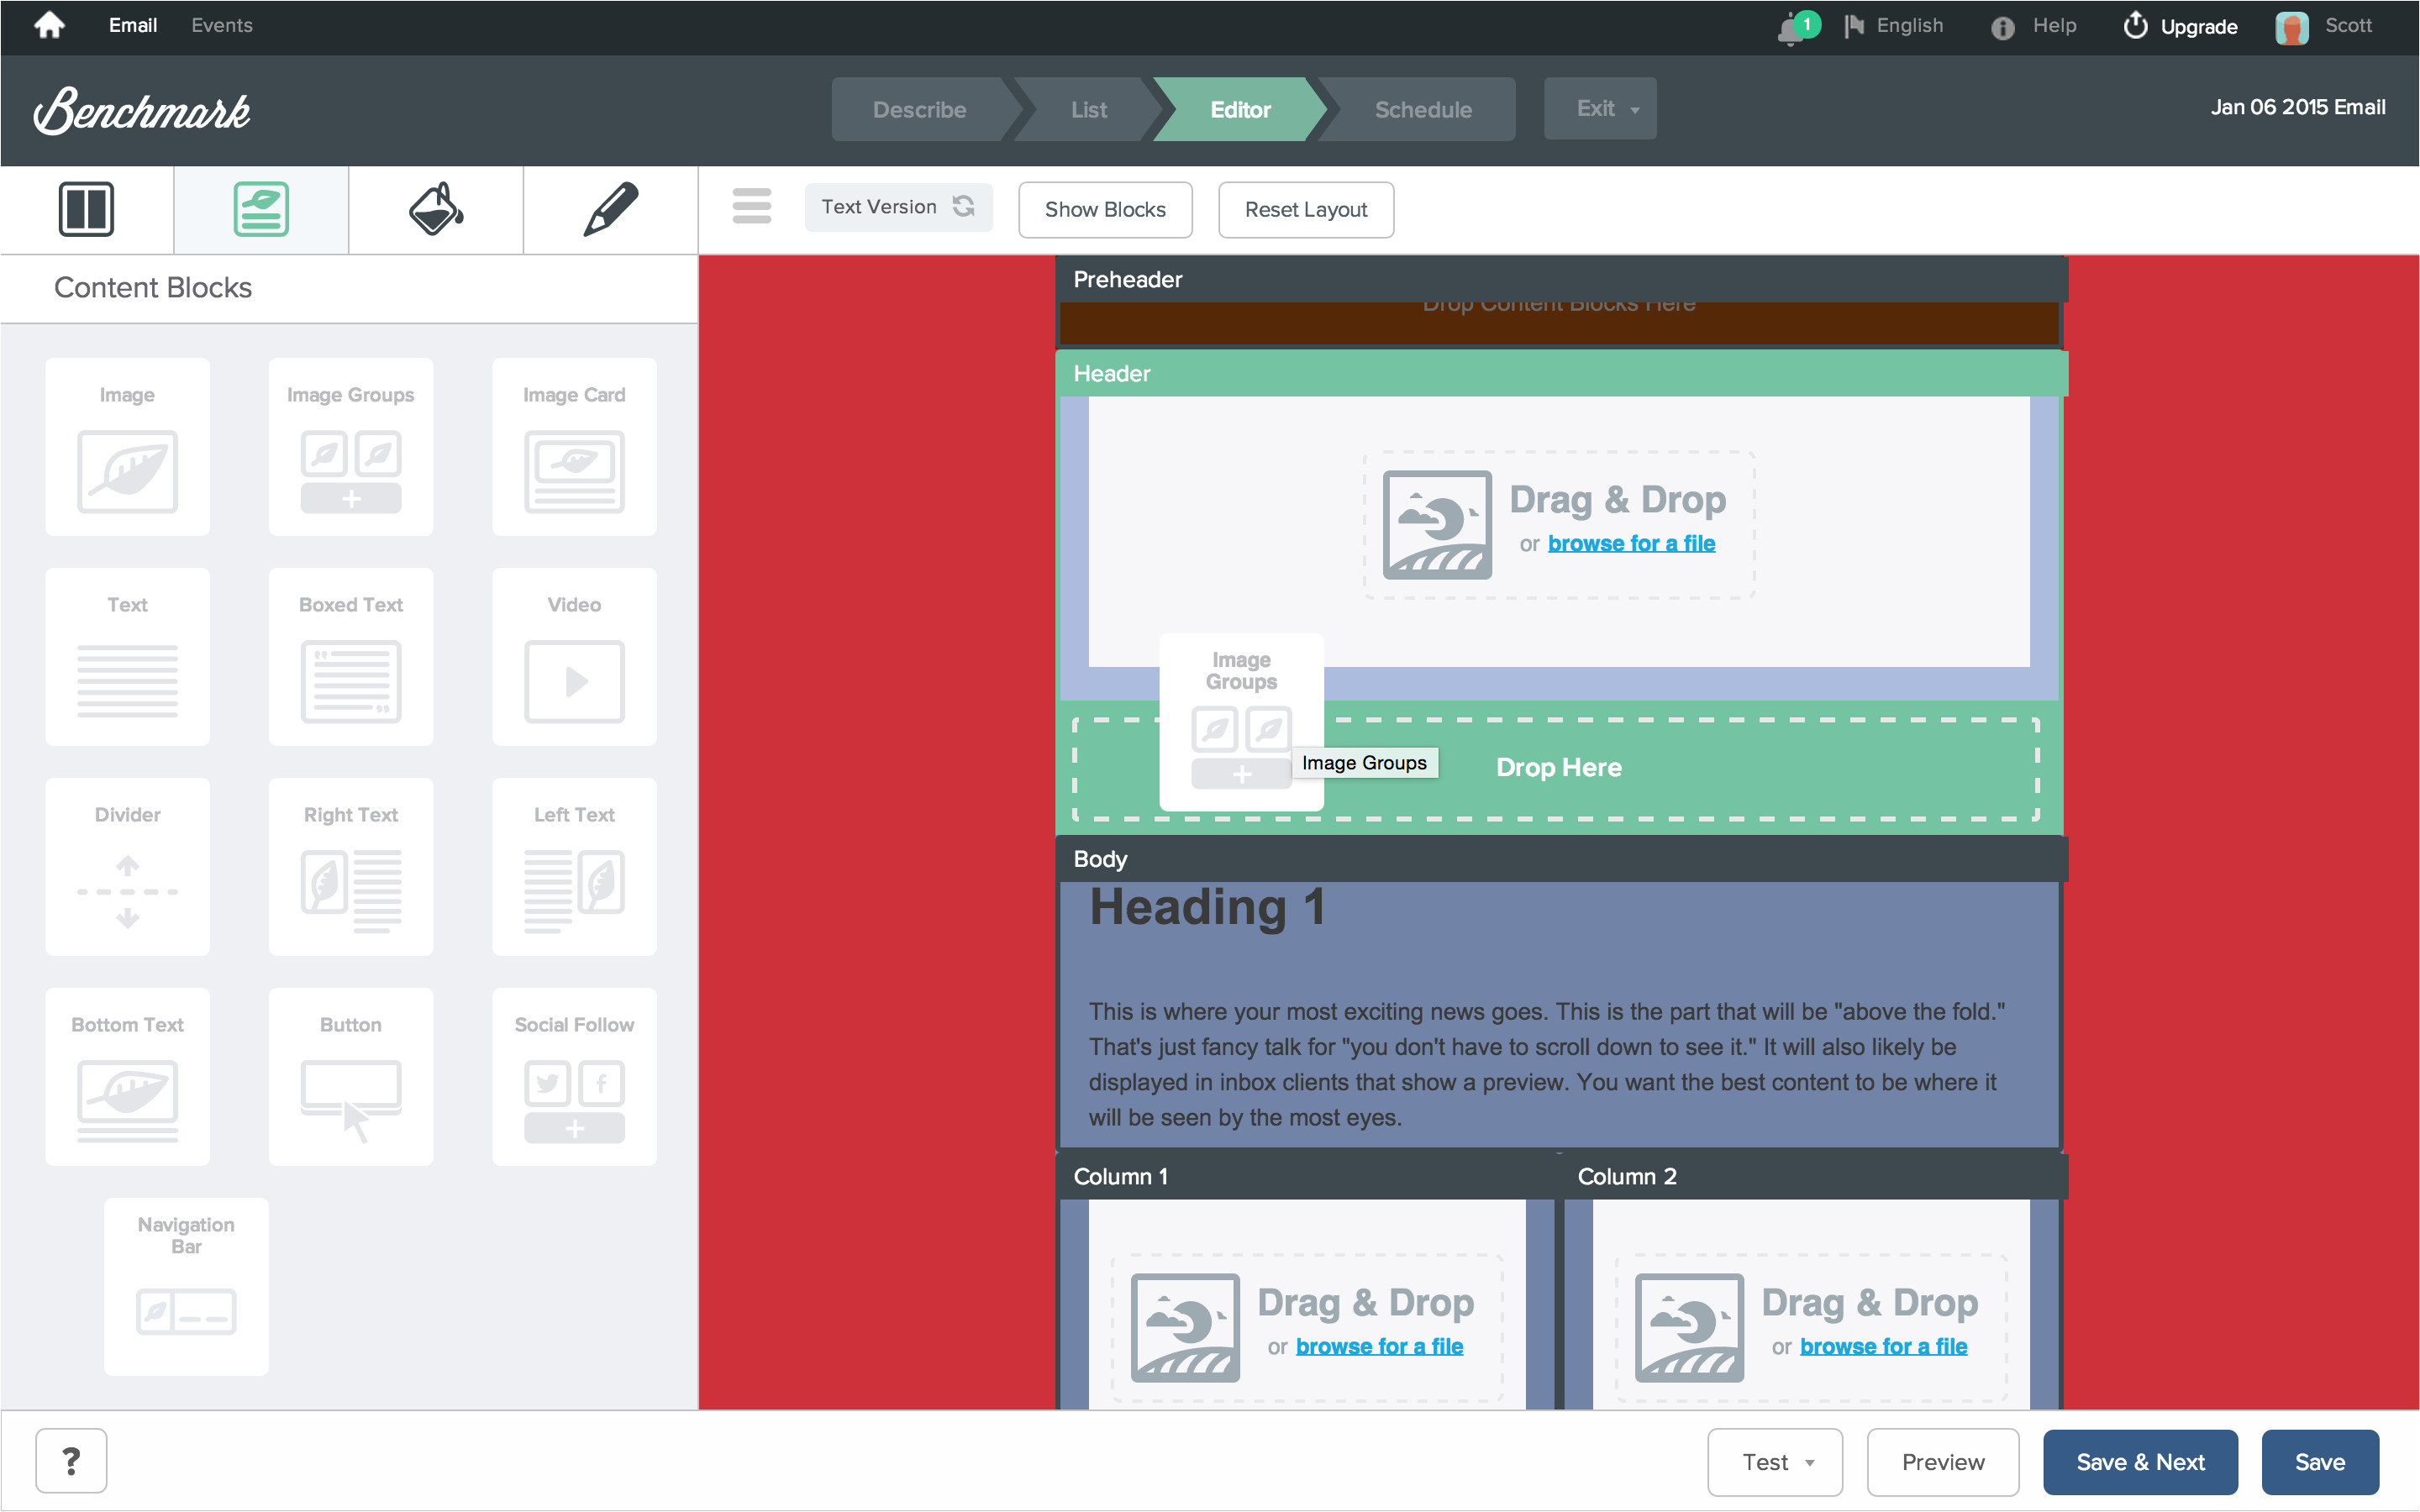Click the Save & Next button

pyautogui.click(x=2139, y=1462)
